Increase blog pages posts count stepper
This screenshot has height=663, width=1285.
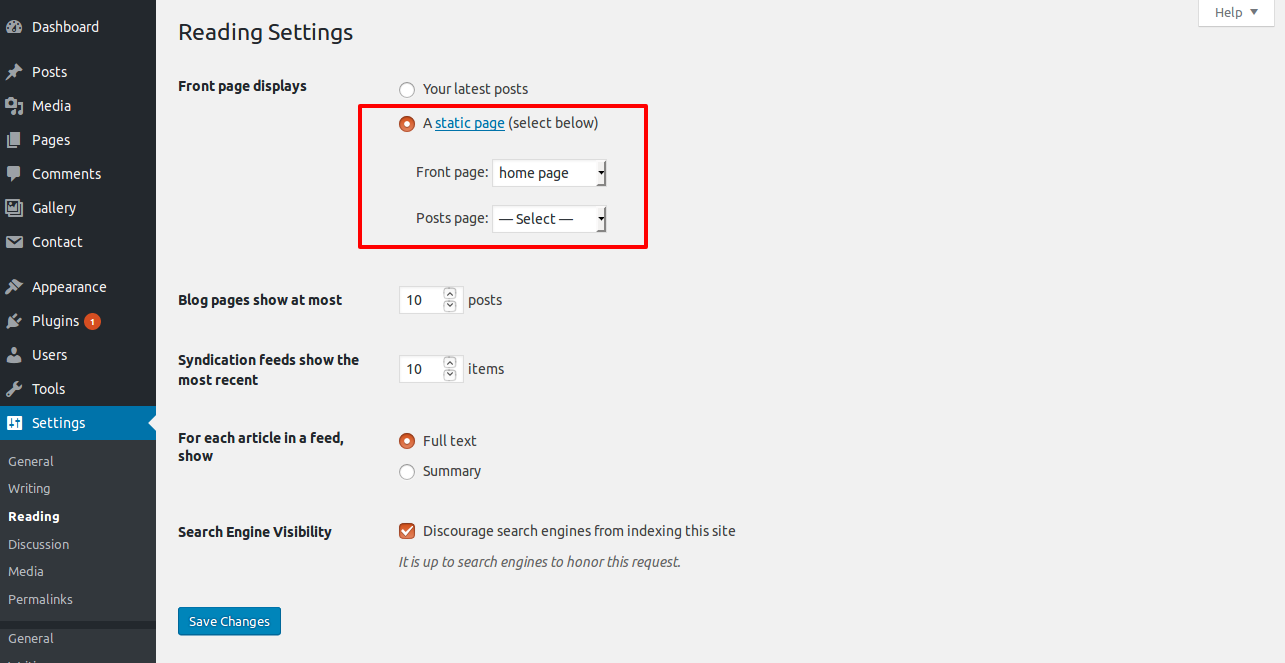pos(450,294)
